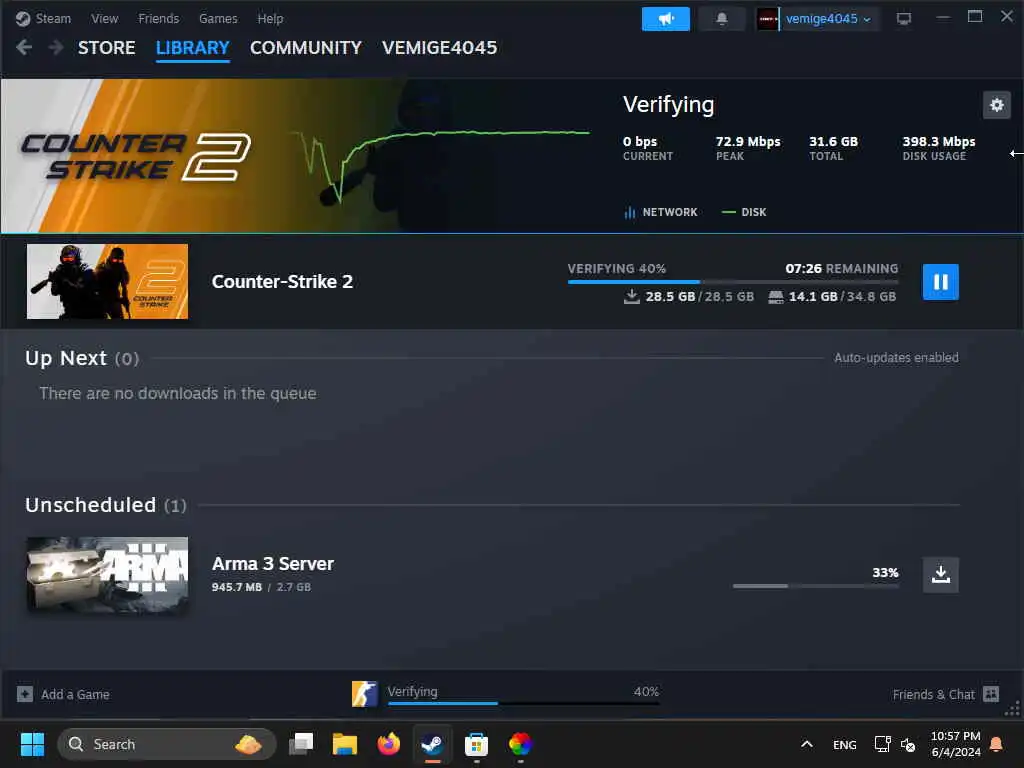Launch Firefox from taskbar
Image resolution: width=1024 pixels, height=768 pixels.
(x=389, y=744)
